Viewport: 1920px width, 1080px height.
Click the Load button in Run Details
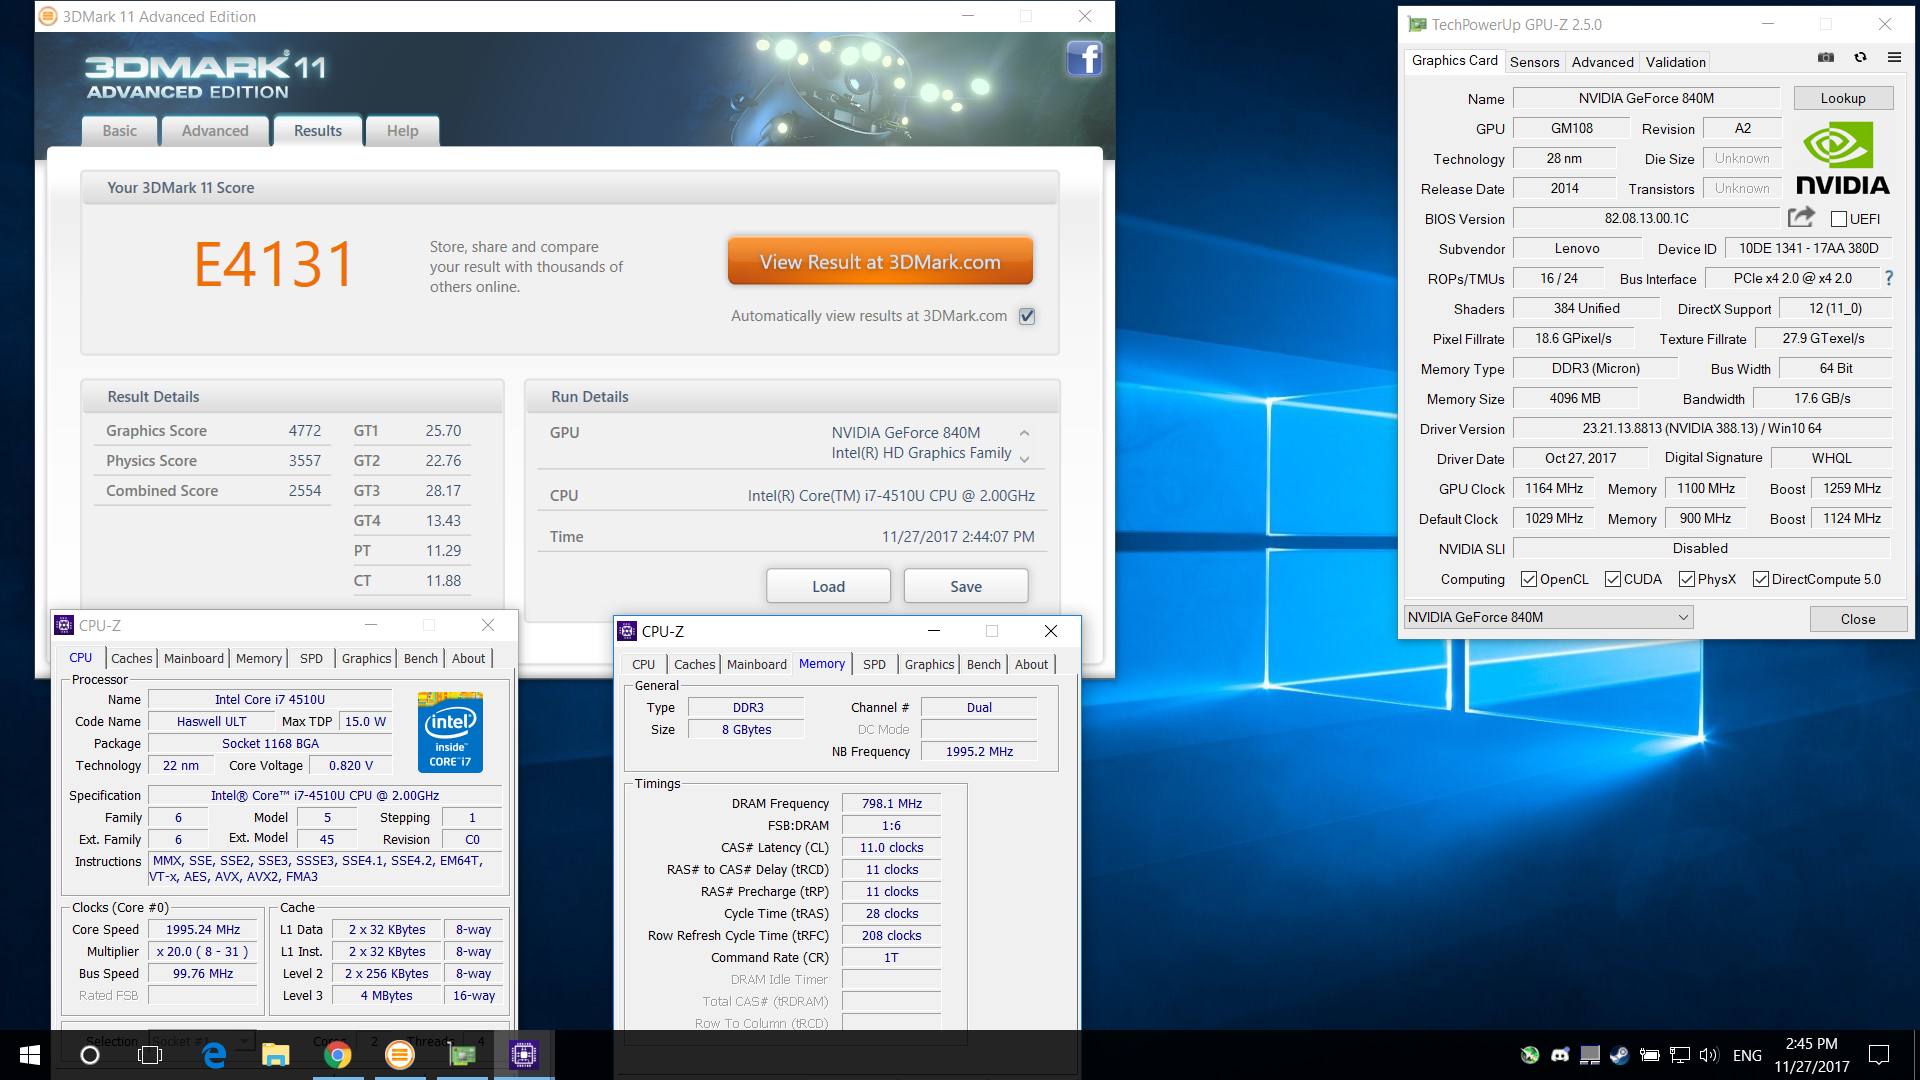(x=828, y=586)
